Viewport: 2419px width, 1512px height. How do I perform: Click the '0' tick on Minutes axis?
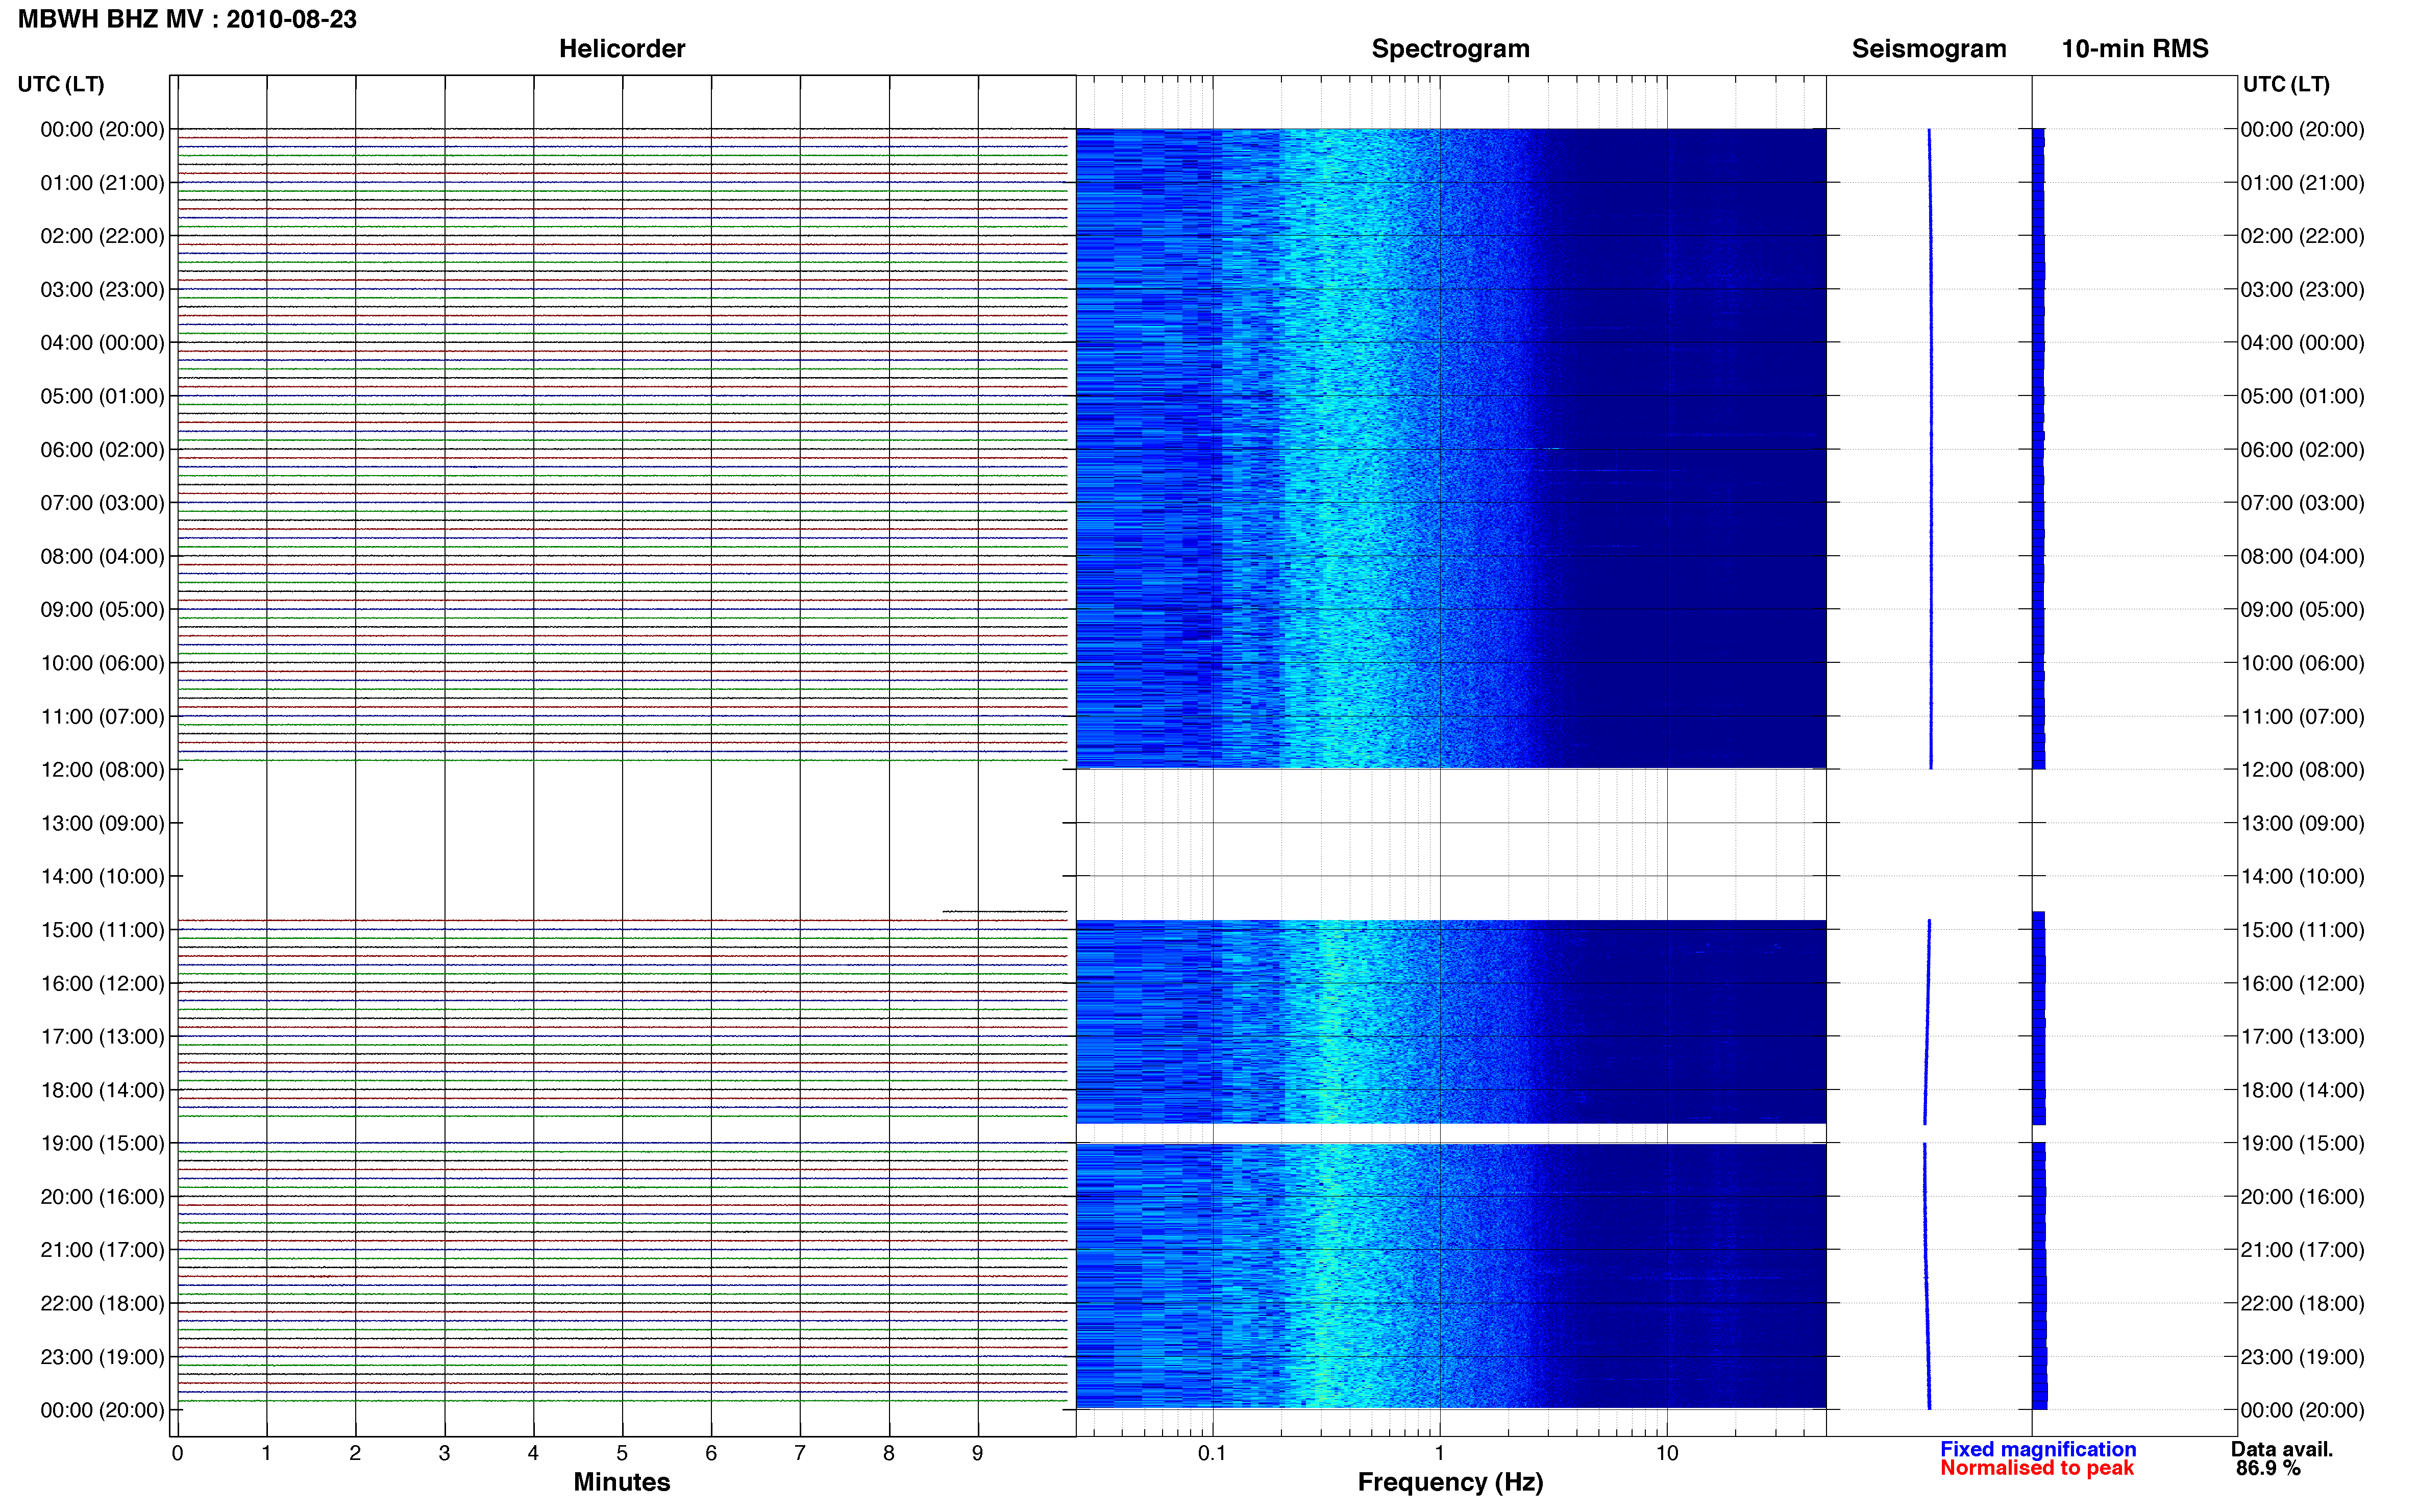[x=177, y=1453]
